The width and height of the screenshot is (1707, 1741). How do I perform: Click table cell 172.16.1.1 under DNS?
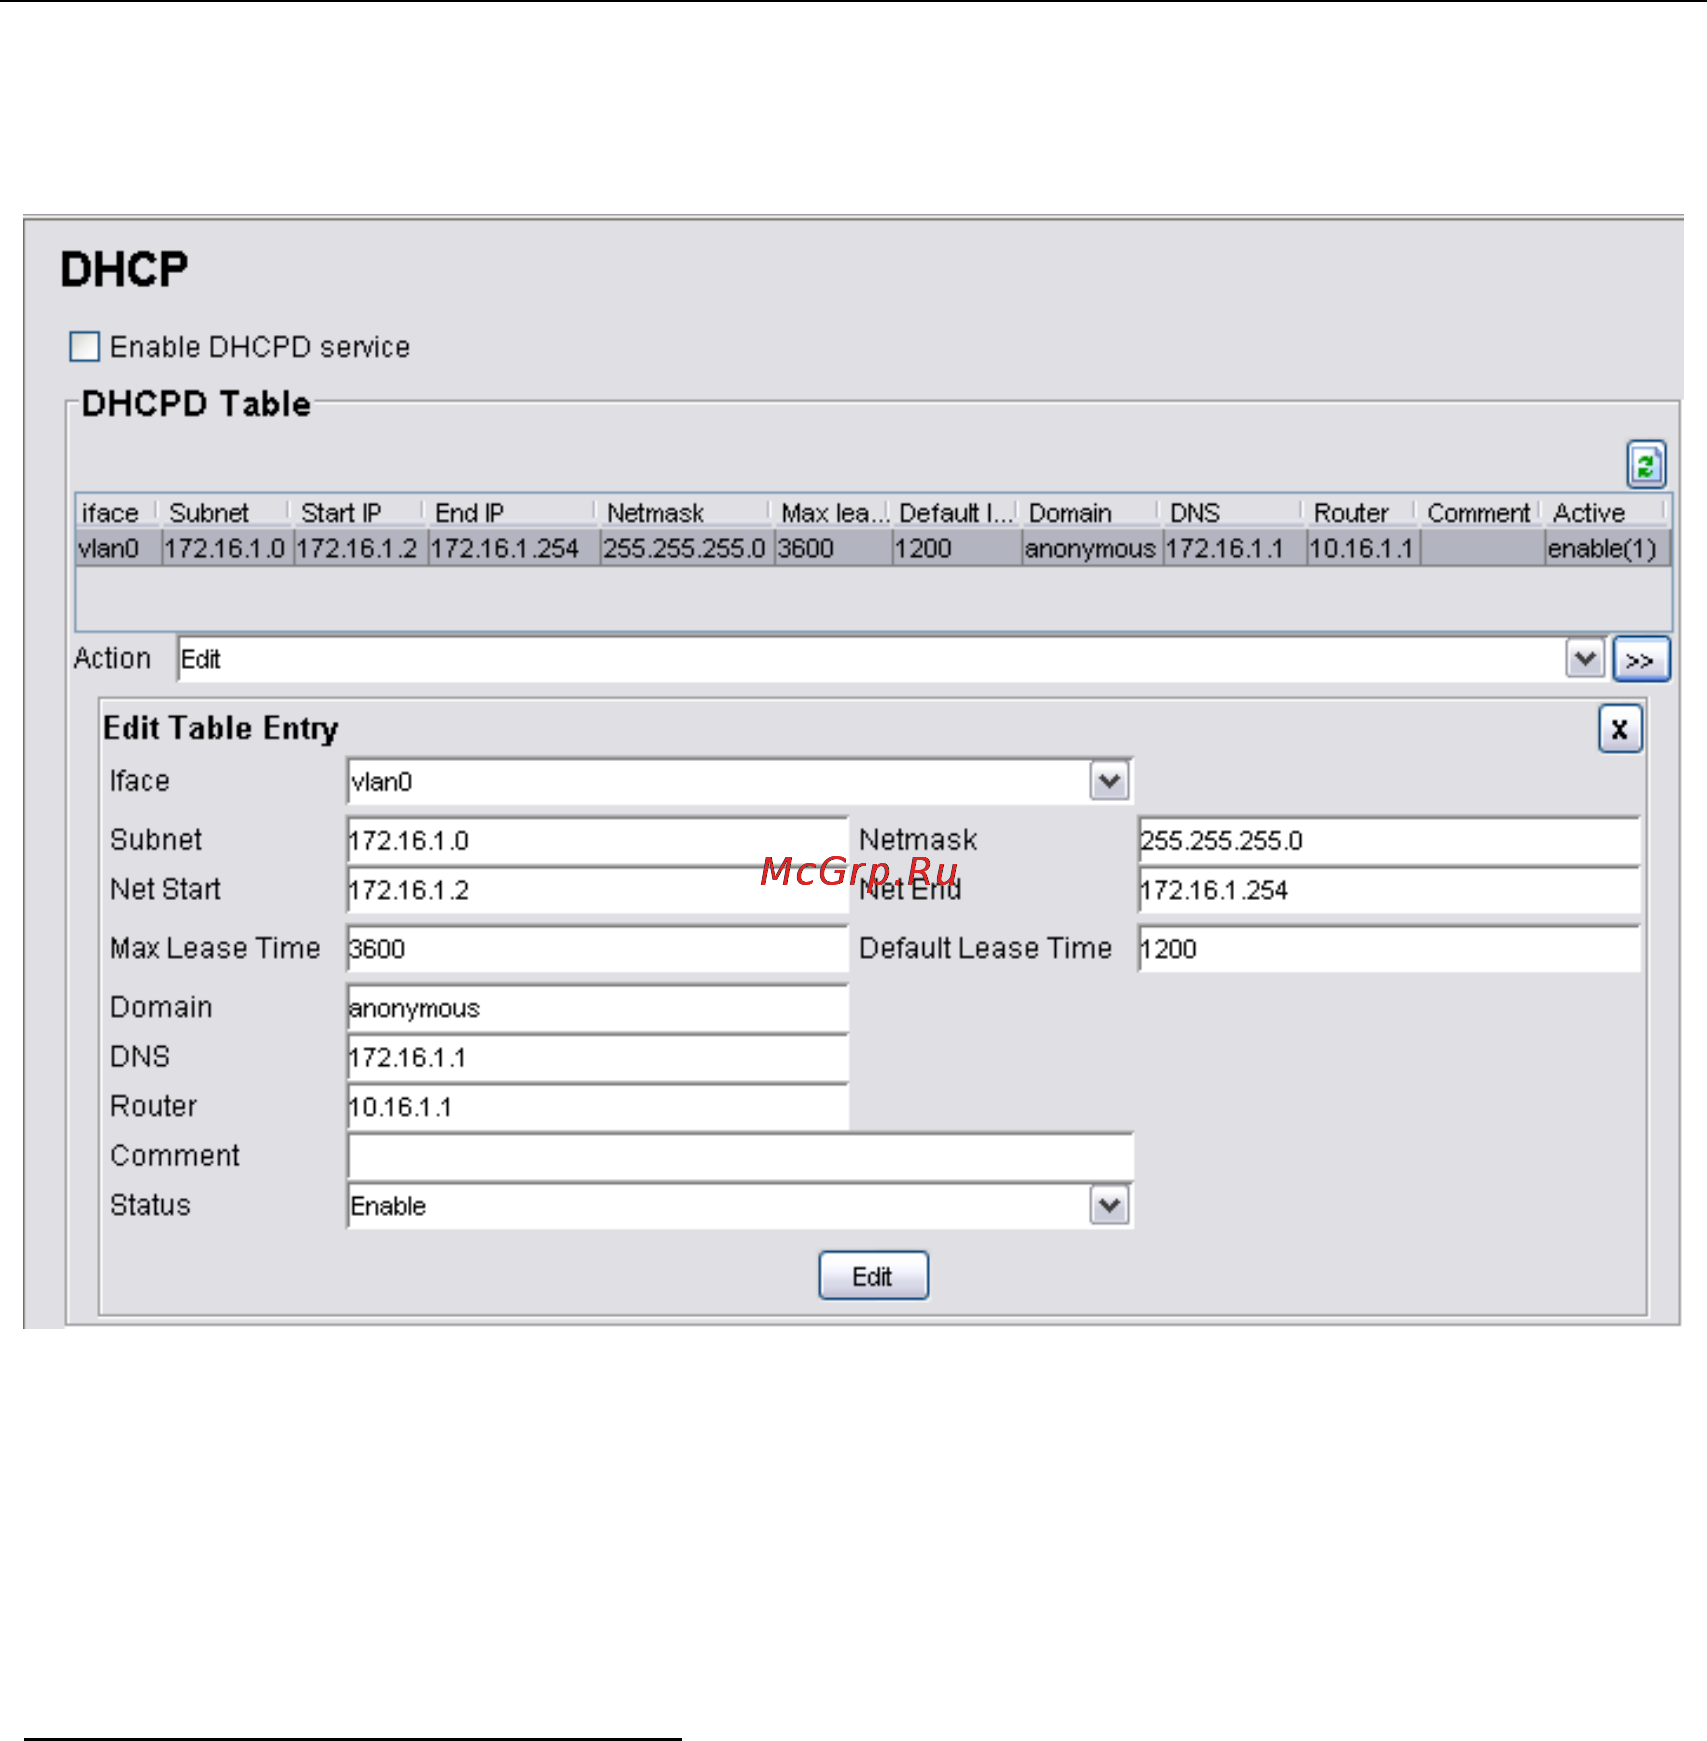click(1234, 549)
